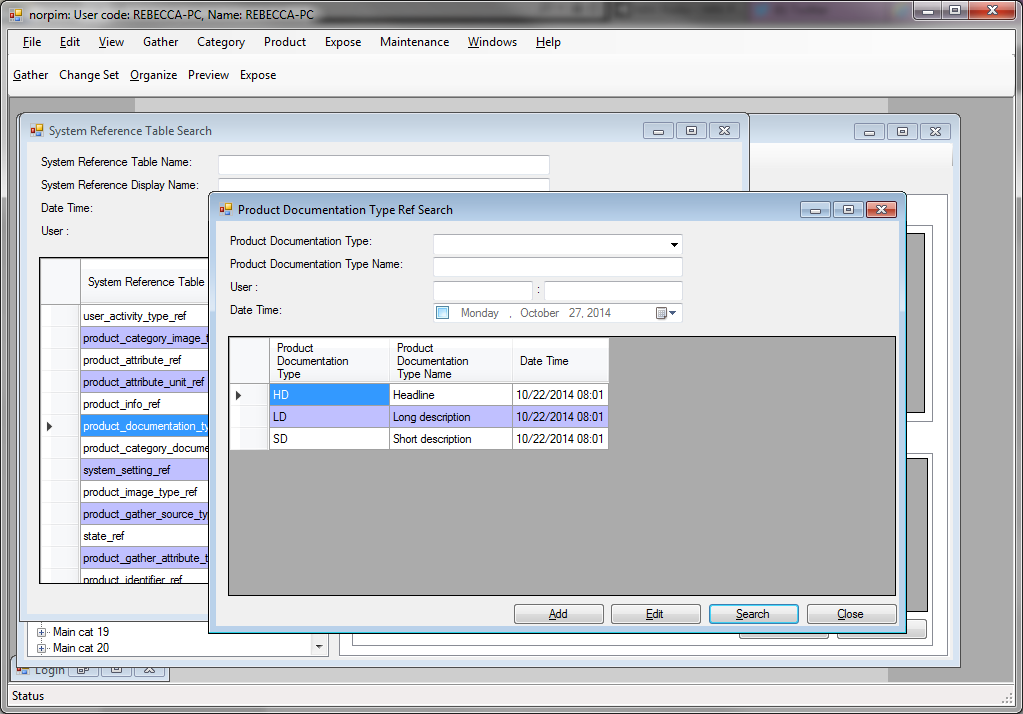
Task: Click the Product Documentation Type Ref Search window icon
Action: 226,209
